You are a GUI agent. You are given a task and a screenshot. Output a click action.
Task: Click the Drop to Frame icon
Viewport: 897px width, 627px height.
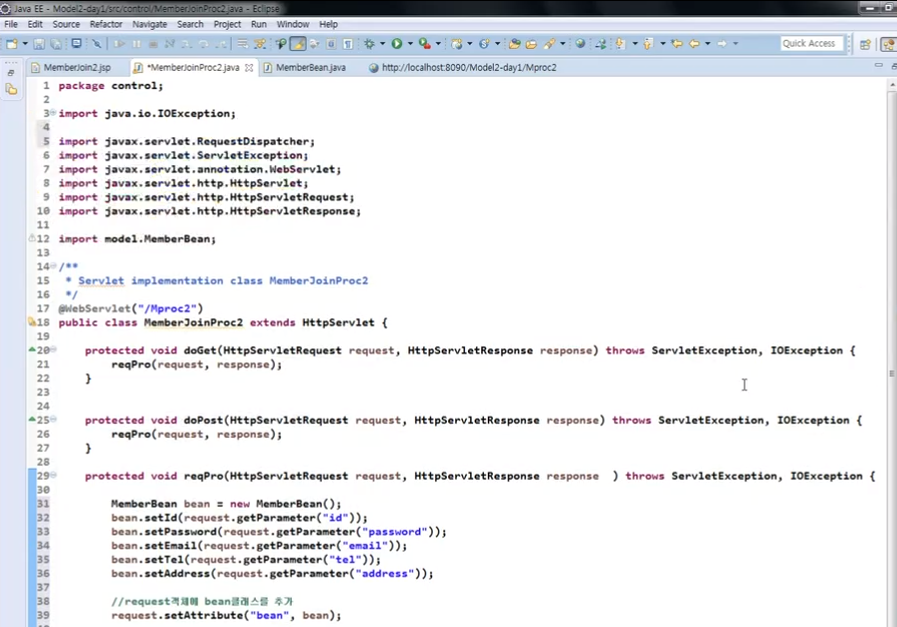tap(243, 43)
